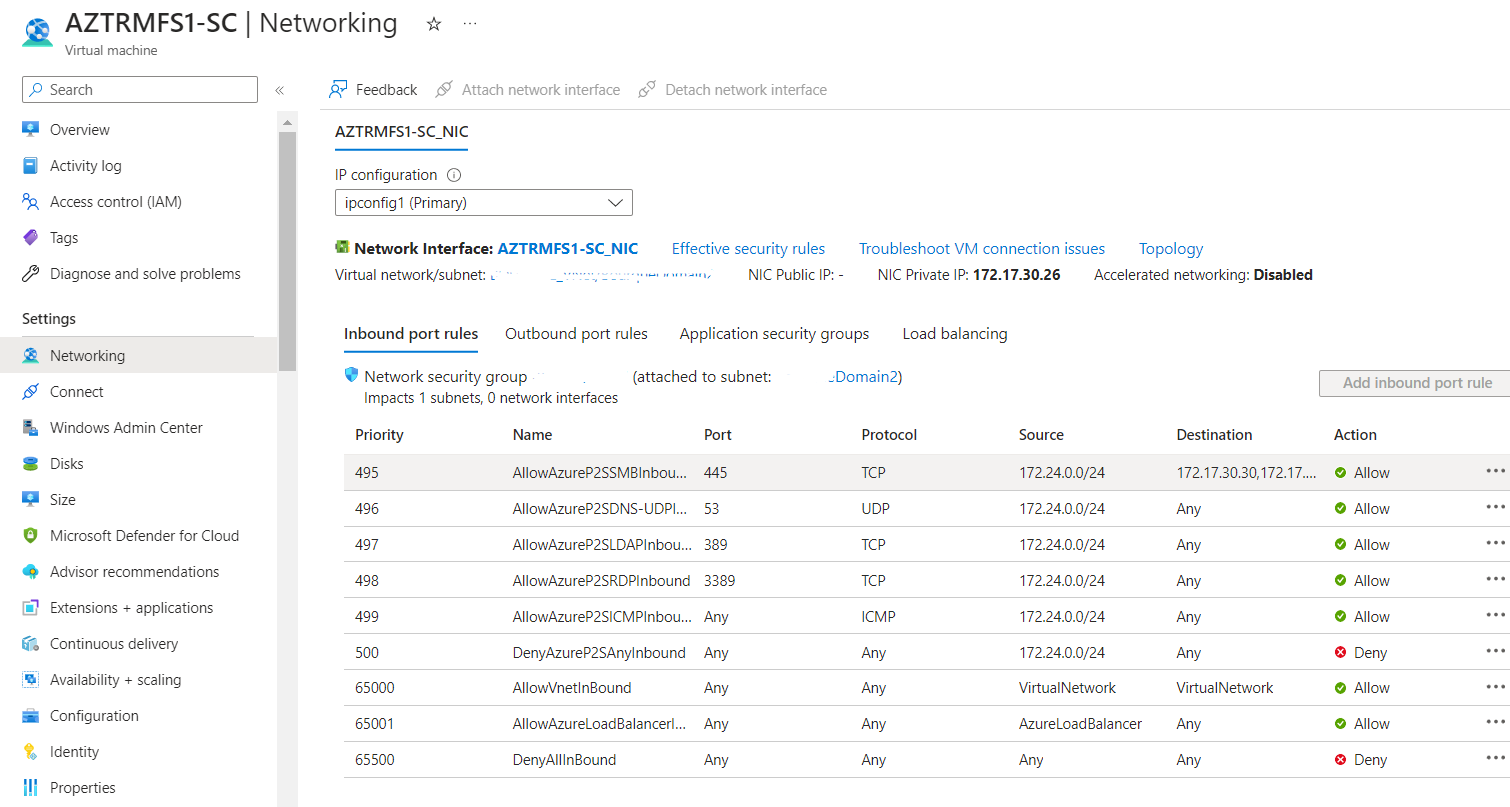1510x807 pixels.
Task: Open the AZTRMFS1-SC_NIC network interface link
Action: [568, 249]
